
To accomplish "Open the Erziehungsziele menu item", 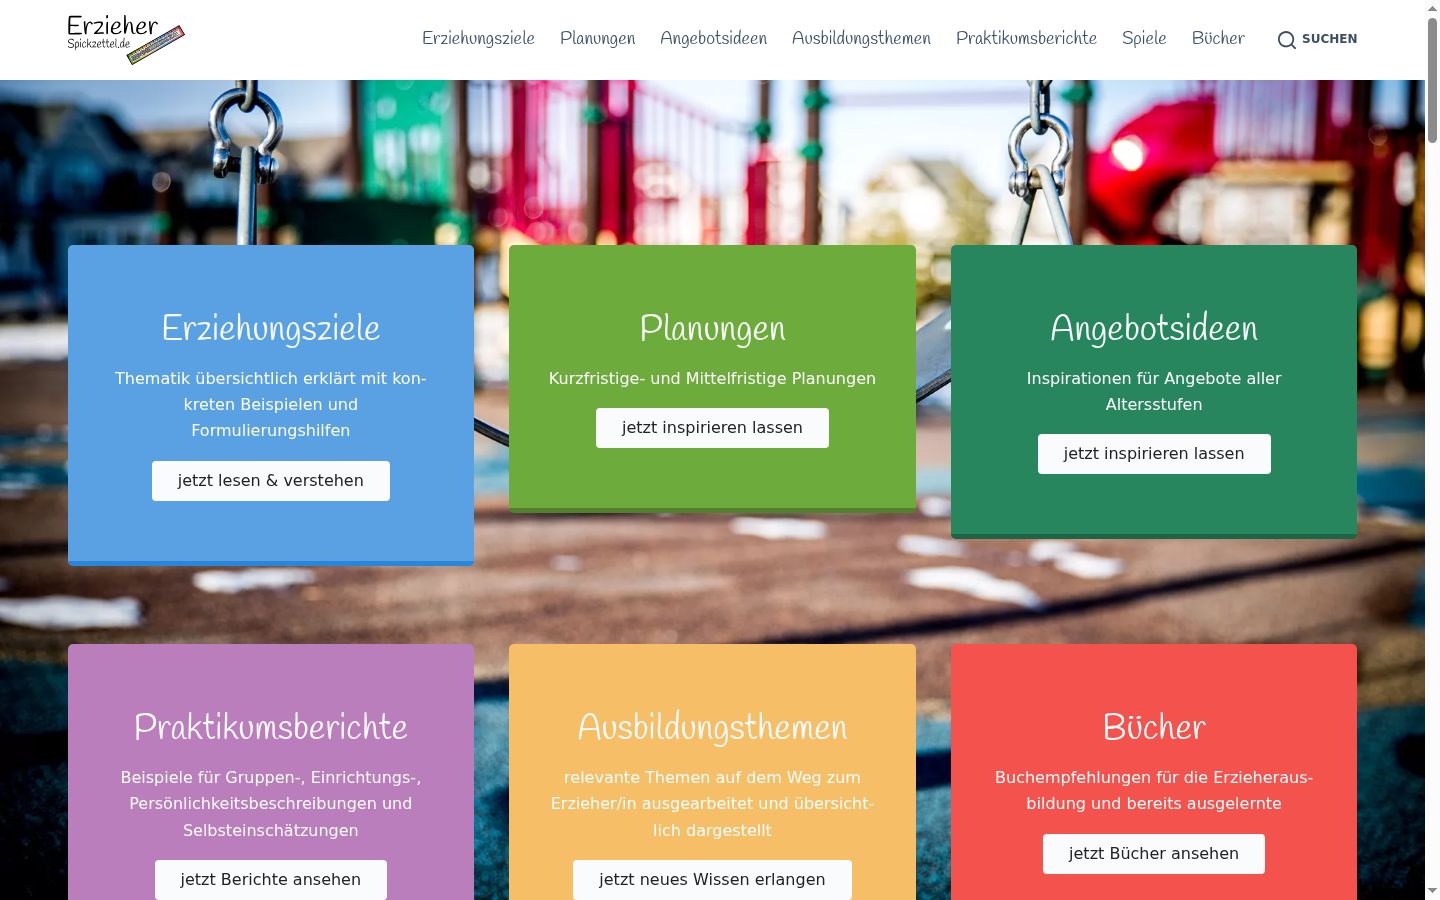I will (x=478, y=38).
